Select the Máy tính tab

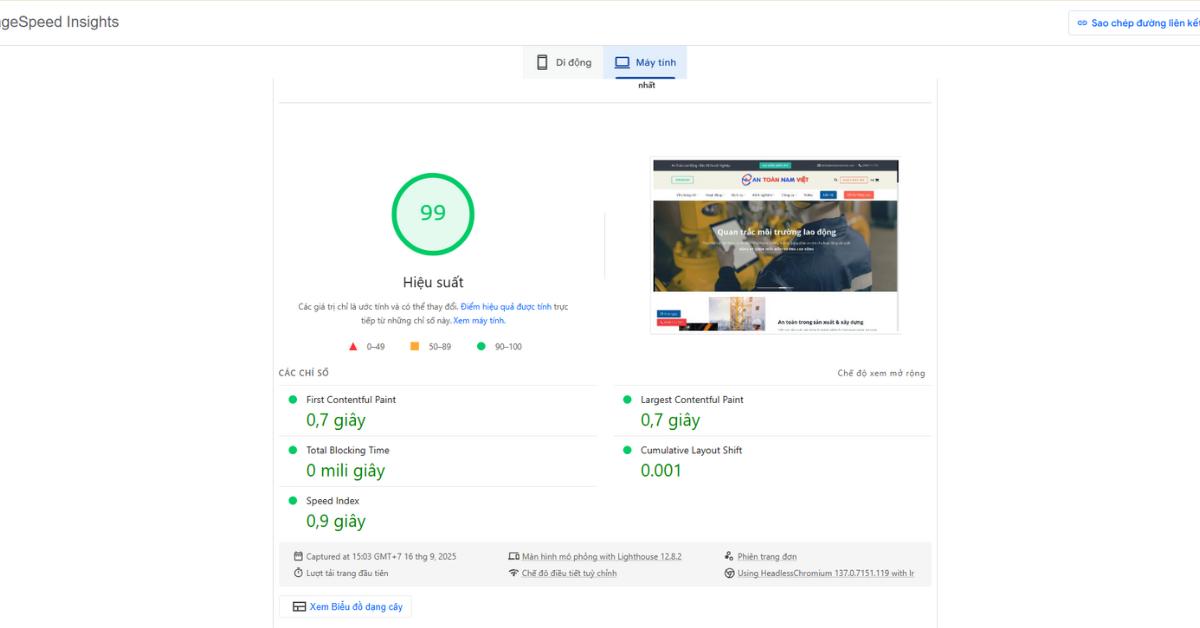tap(645, 62)
